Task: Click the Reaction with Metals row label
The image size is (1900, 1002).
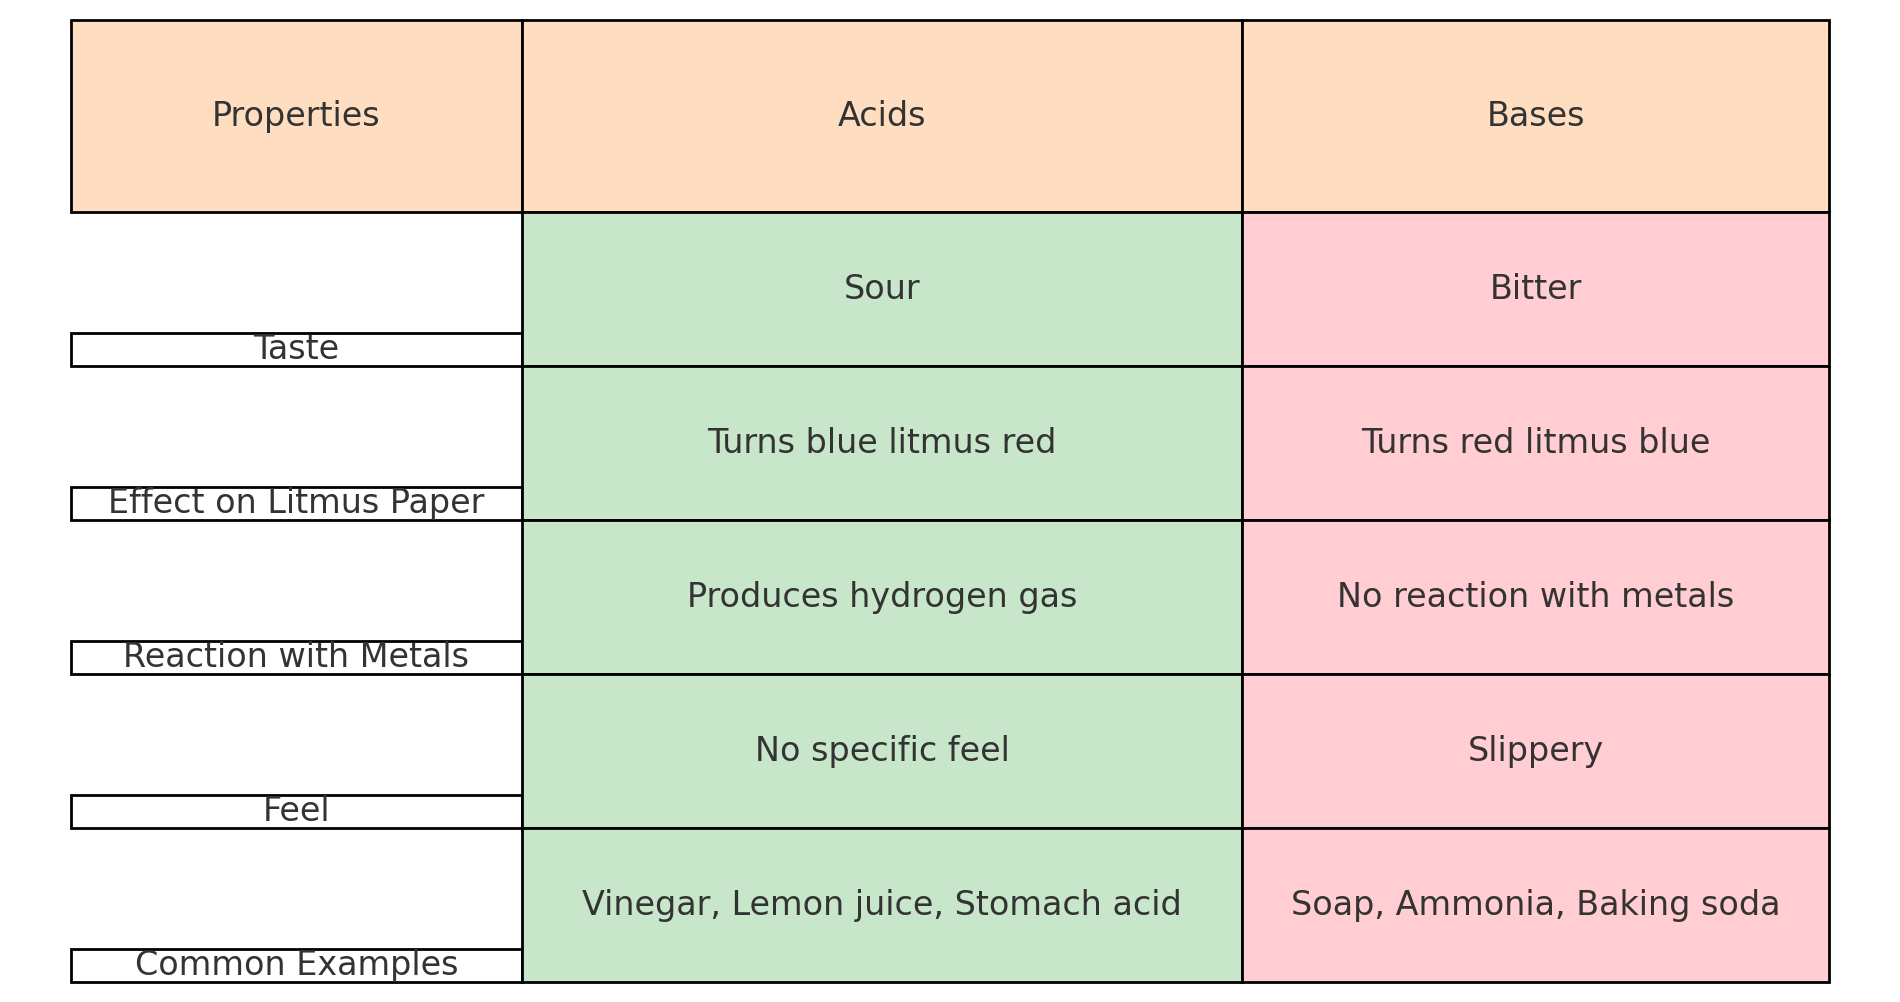Action: 296,657
